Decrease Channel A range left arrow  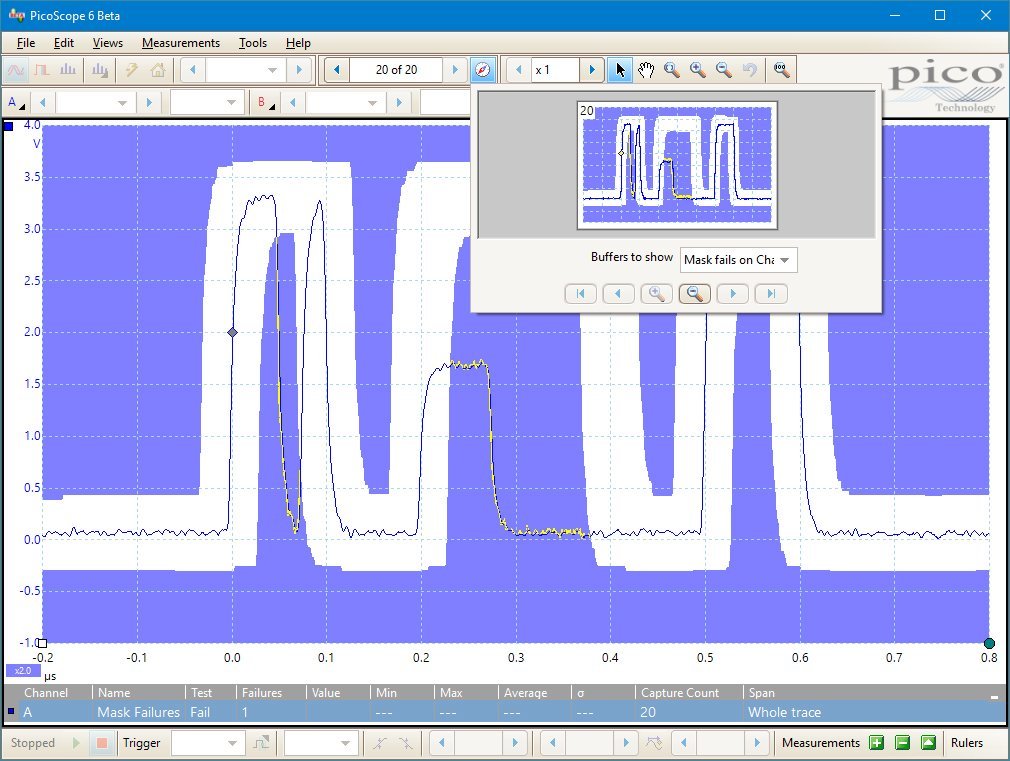pyautogui.click(x=43, y=102)
